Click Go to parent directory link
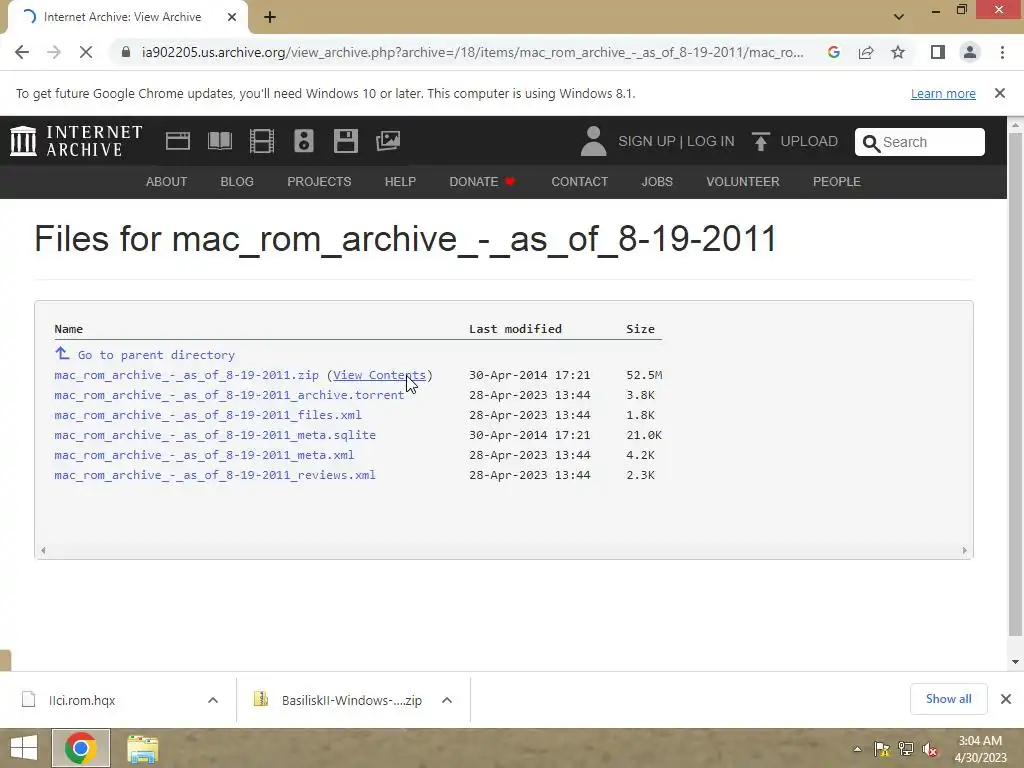Viewport: 1024px width, 768px height. [156, 355]
